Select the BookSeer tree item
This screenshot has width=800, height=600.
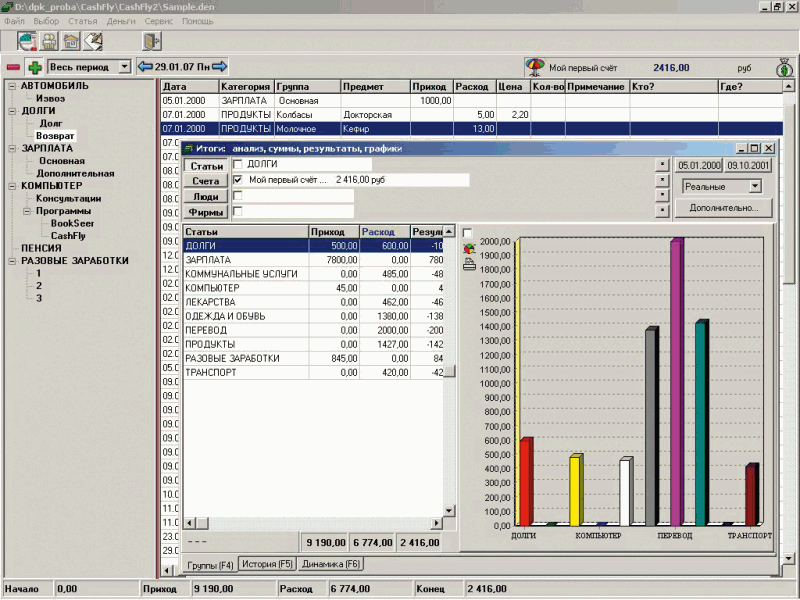(x=72, y=223)
